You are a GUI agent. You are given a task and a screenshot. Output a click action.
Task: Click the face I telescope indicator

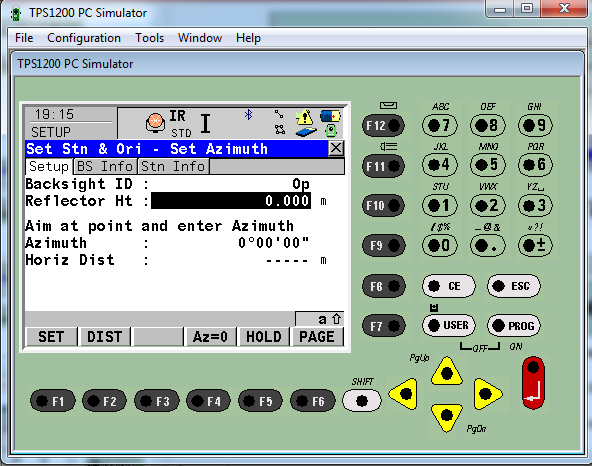coord(205,123)
